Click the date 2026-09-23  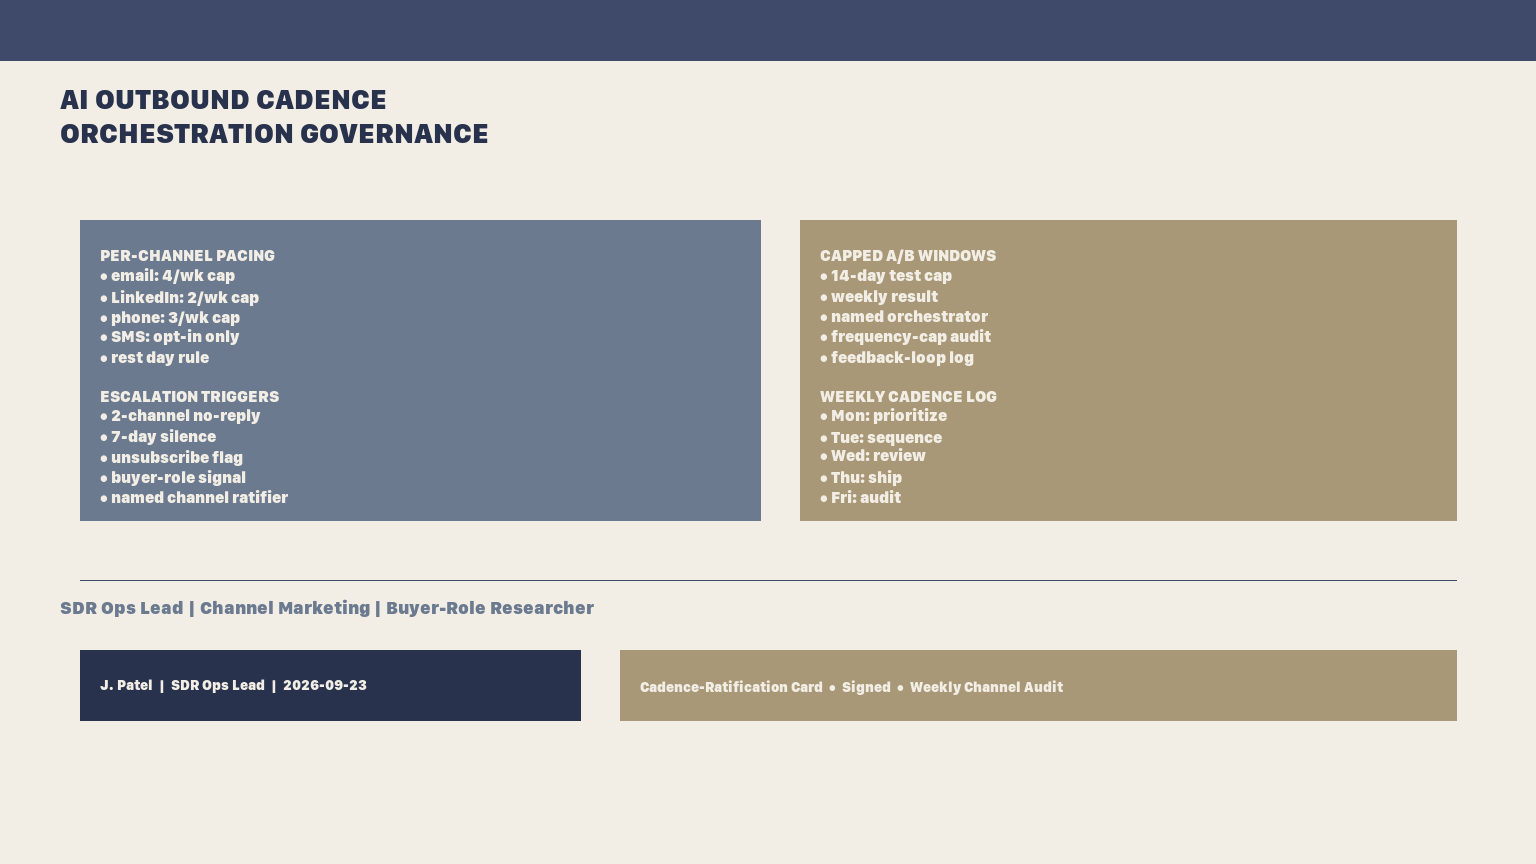325,686
